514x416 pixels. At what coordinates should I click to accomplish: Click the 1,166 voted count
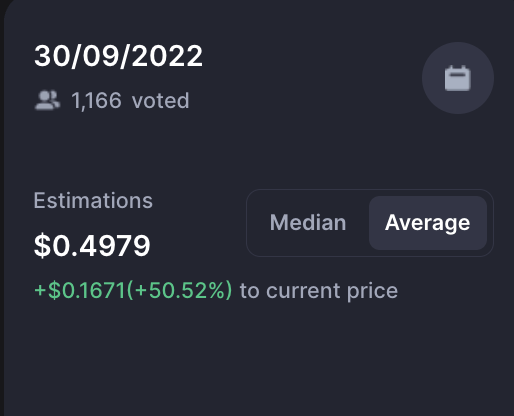click(x=130, y=100)
